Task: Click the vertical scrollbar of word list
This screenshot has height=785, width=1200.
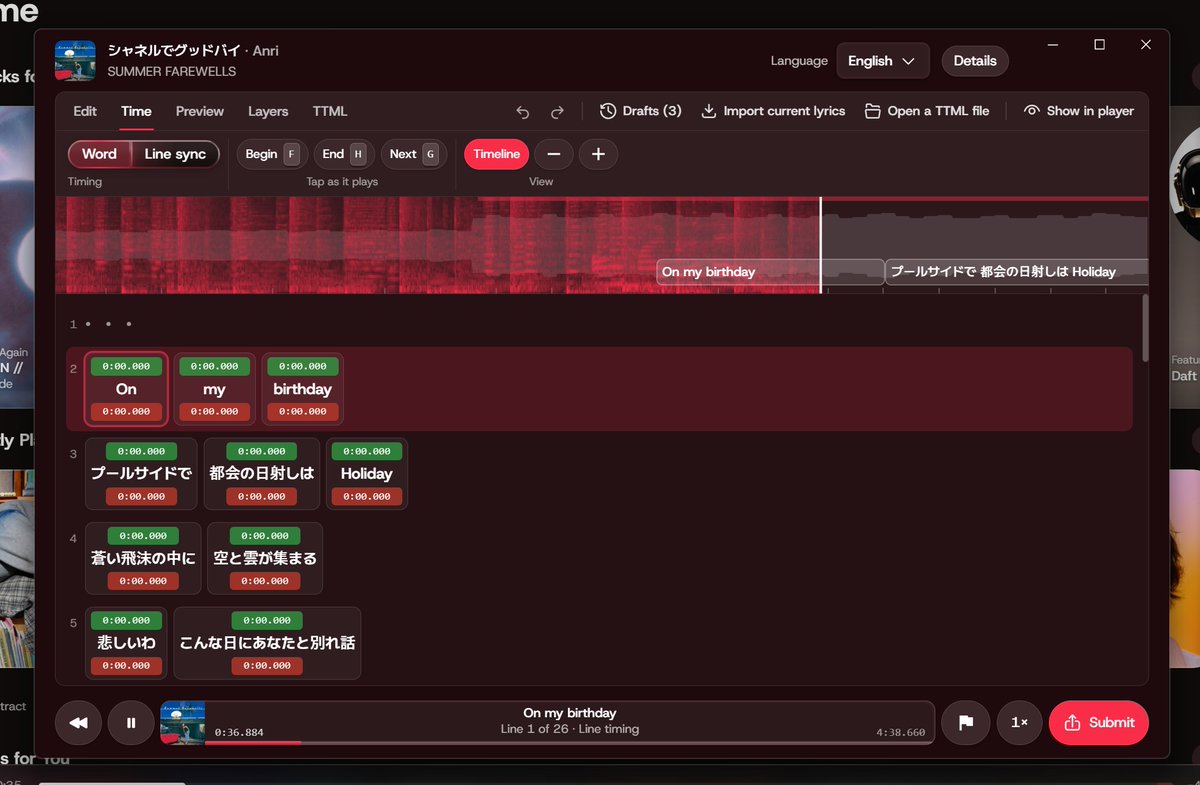Action: (1145, 327)
